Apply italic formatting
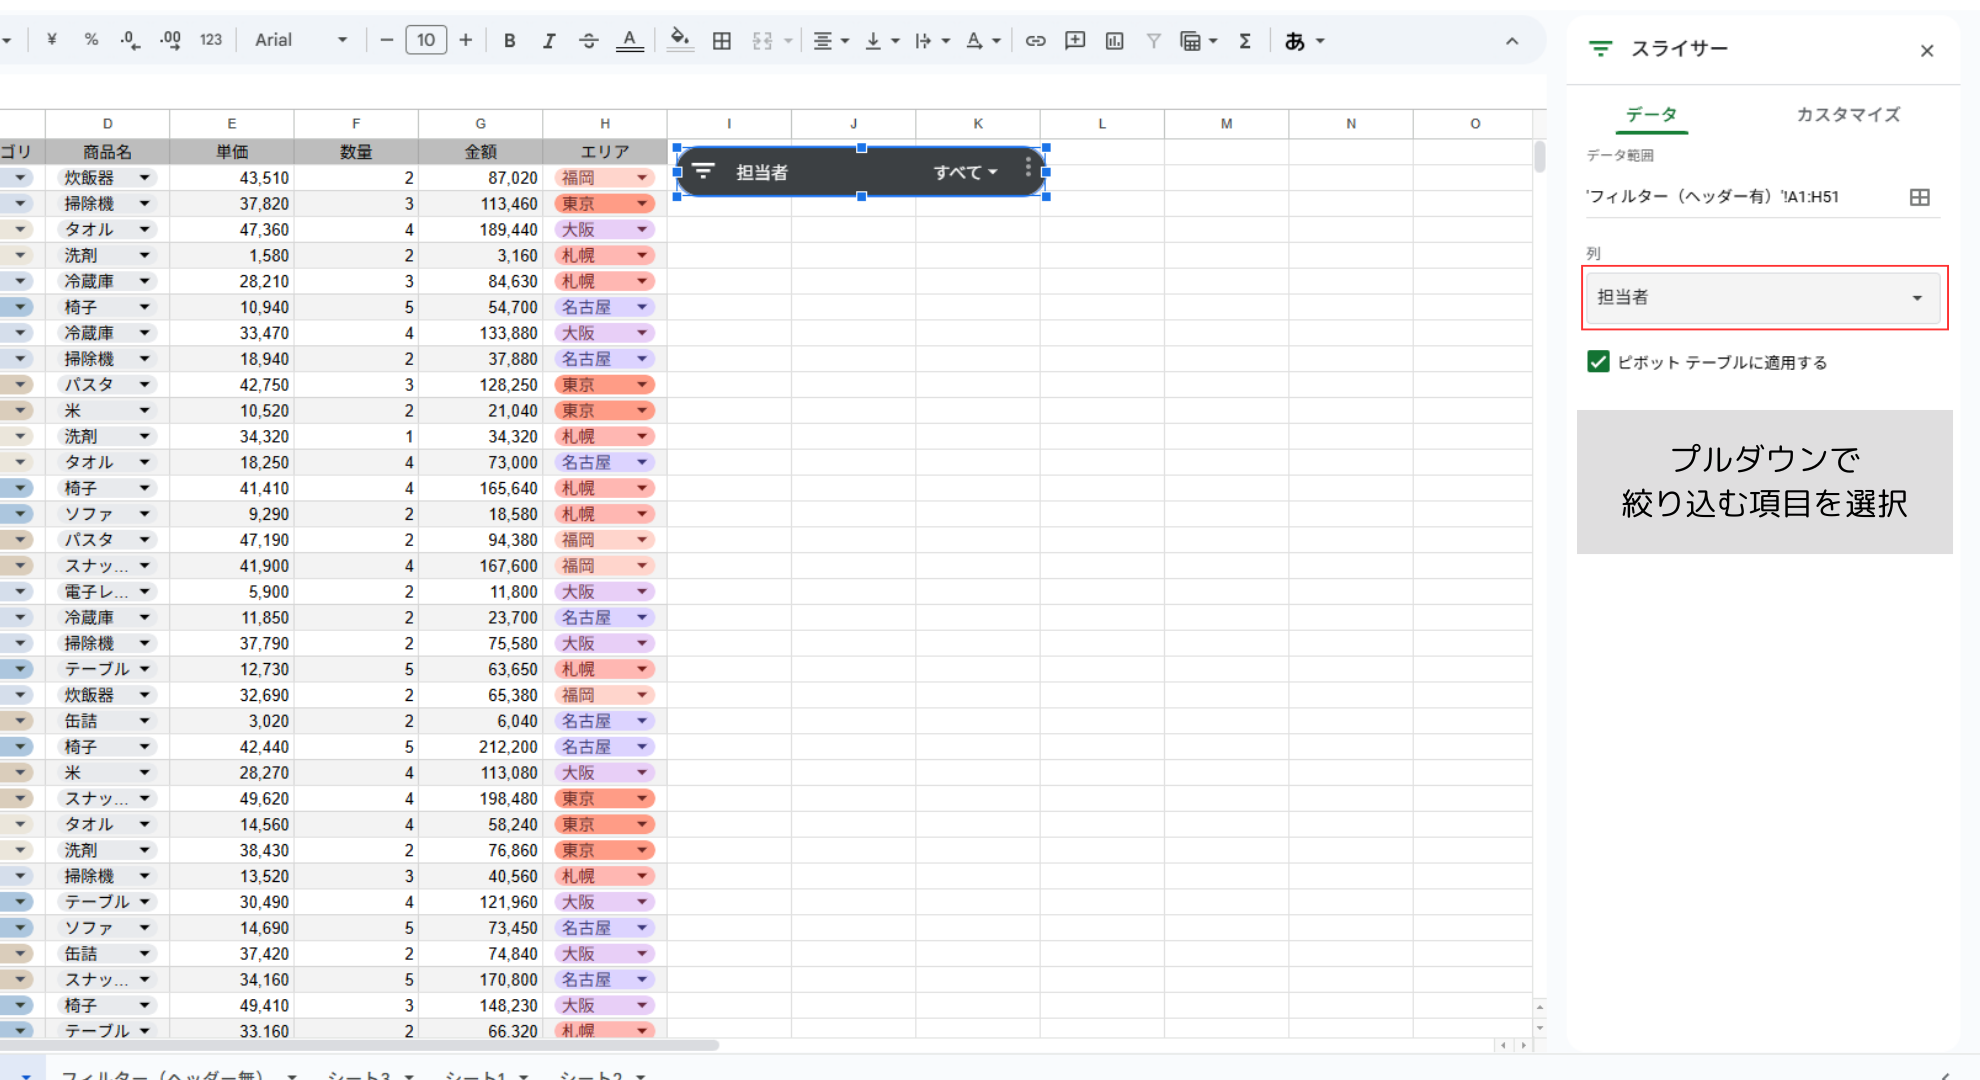Screen dimensions: 1980x1080 (x=548, y=41)
